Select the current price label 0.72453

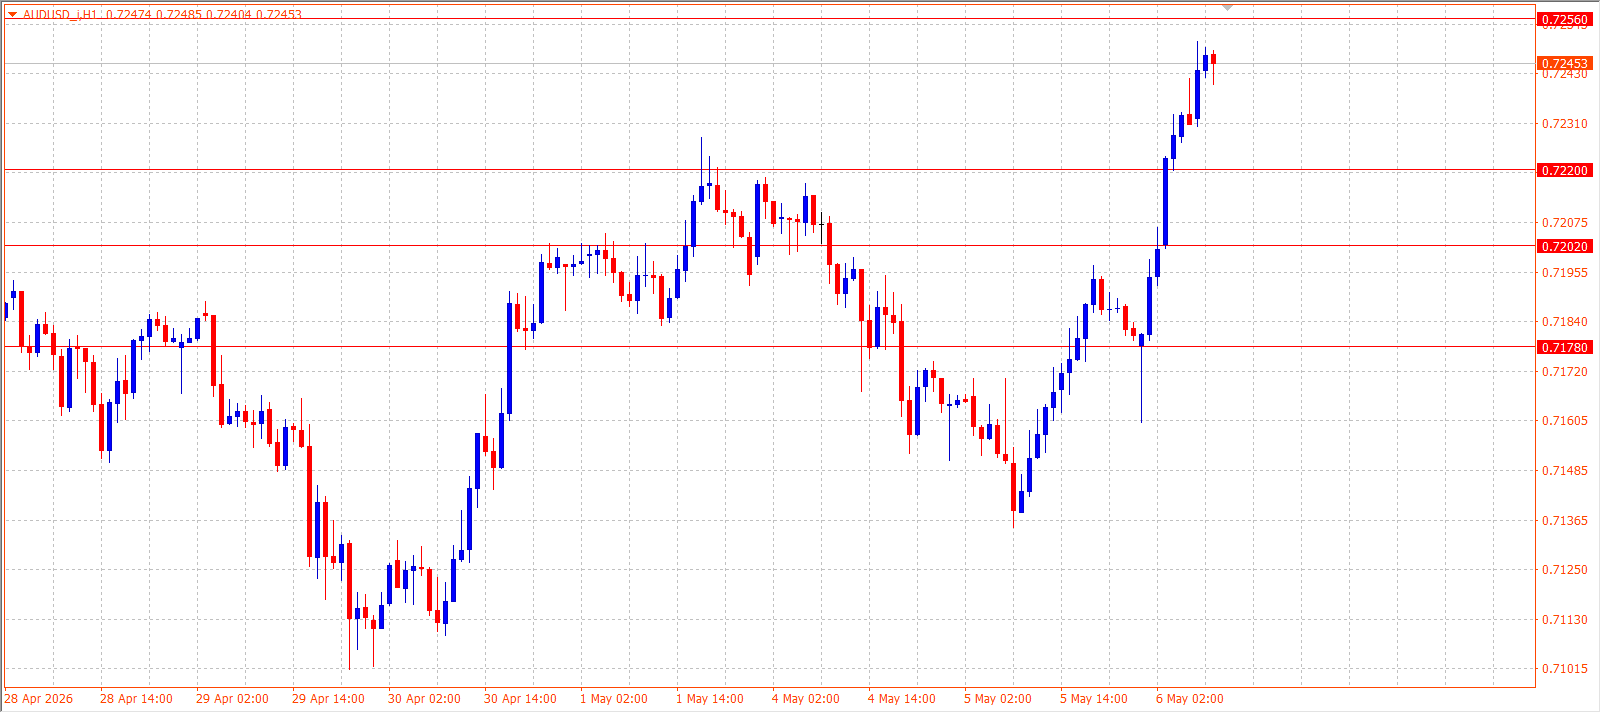1564,64
